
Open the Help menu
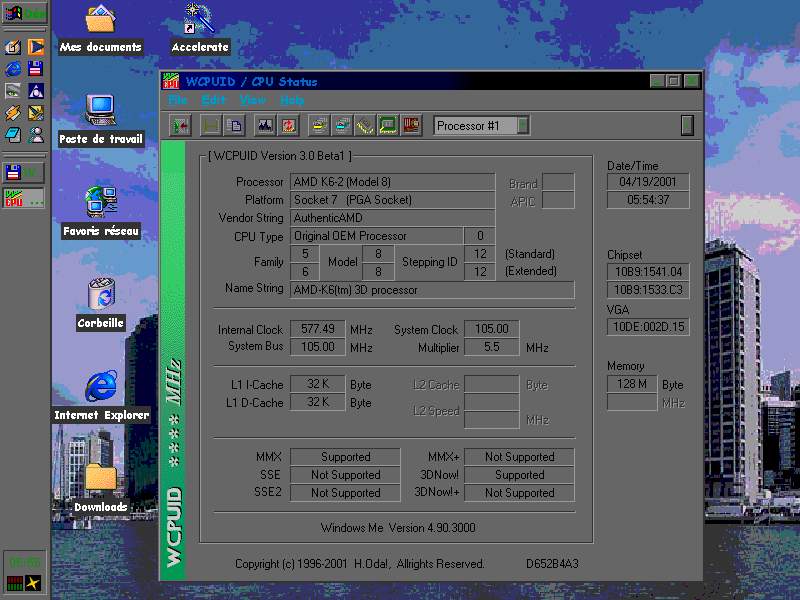click(292, 100)
